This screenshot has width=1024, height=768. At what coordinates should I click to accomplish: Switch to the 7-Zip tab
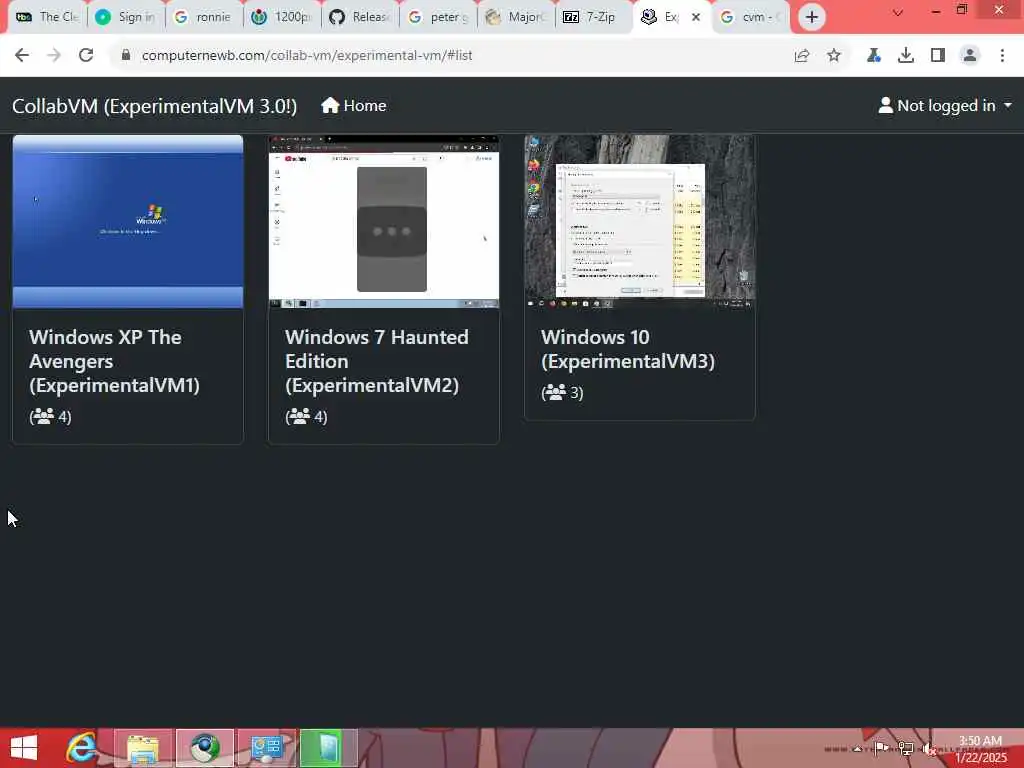coord(594,18)
